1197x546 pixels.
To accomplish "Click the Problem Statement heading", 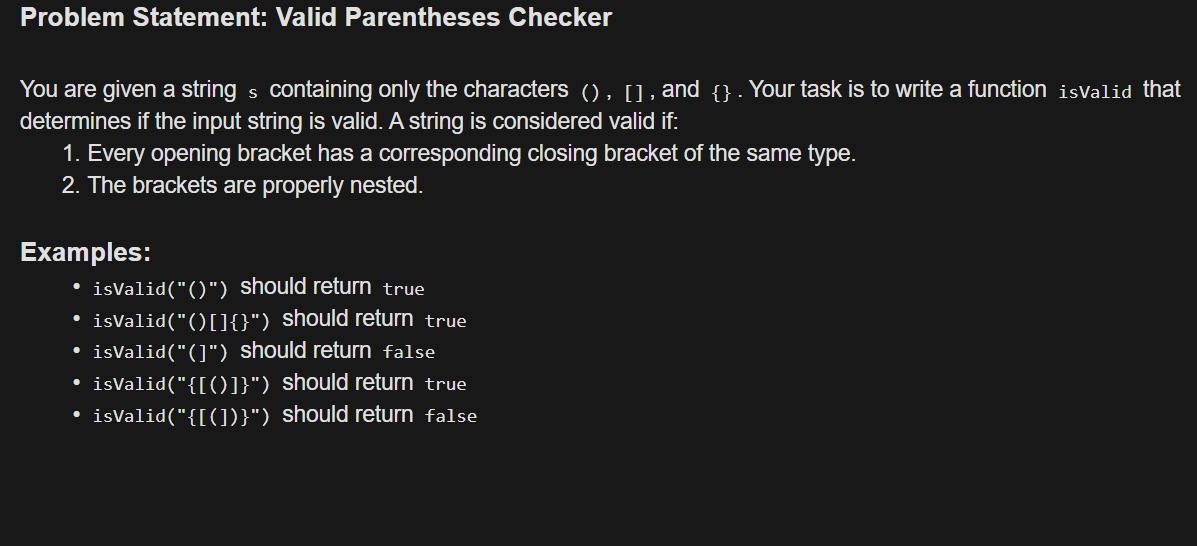I will tap(316, 18).
